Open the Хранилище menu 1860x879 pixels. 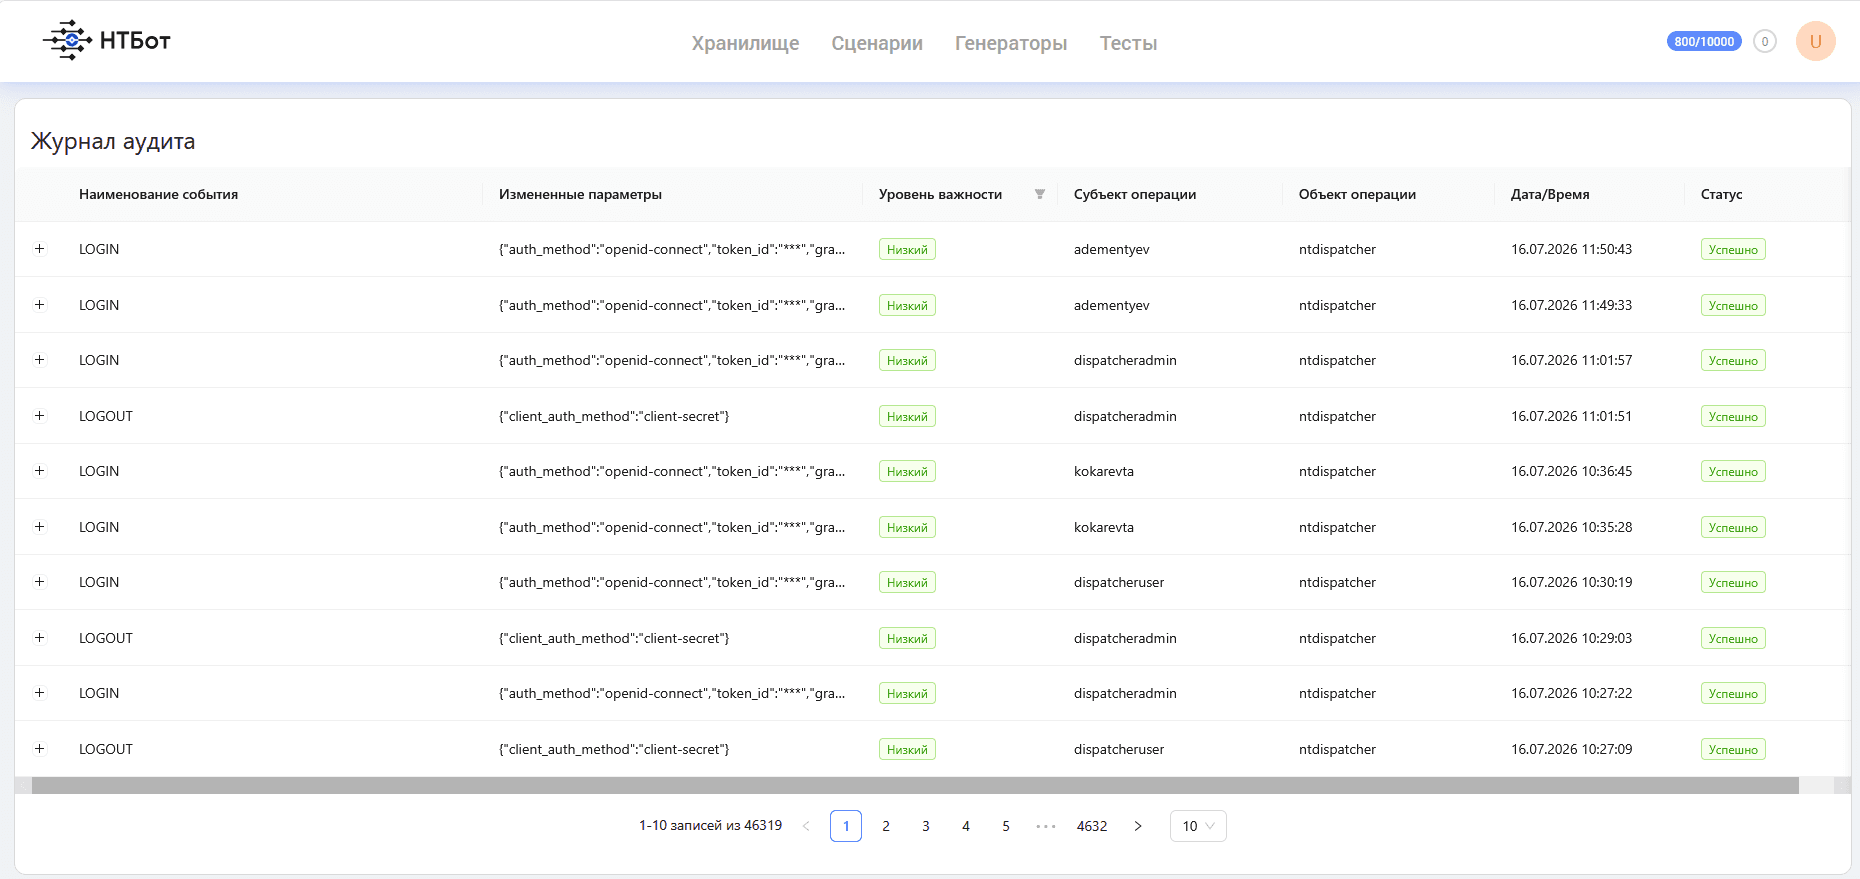[x=745, y=43]
